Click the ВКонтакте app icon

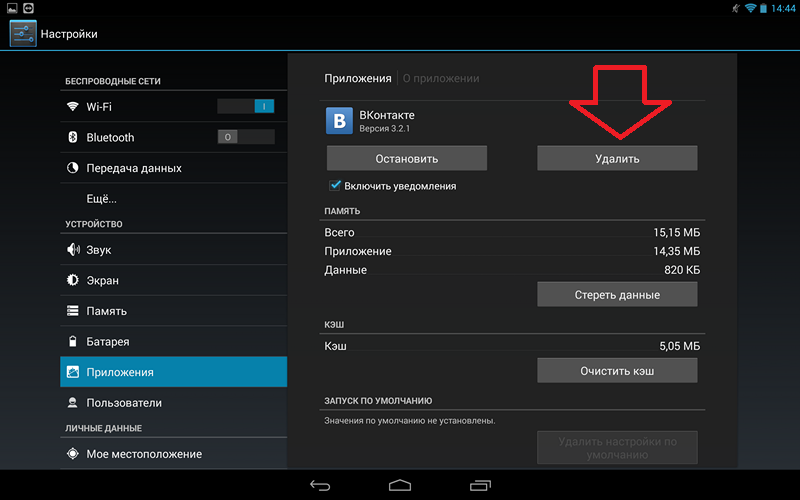click(339, 121)
